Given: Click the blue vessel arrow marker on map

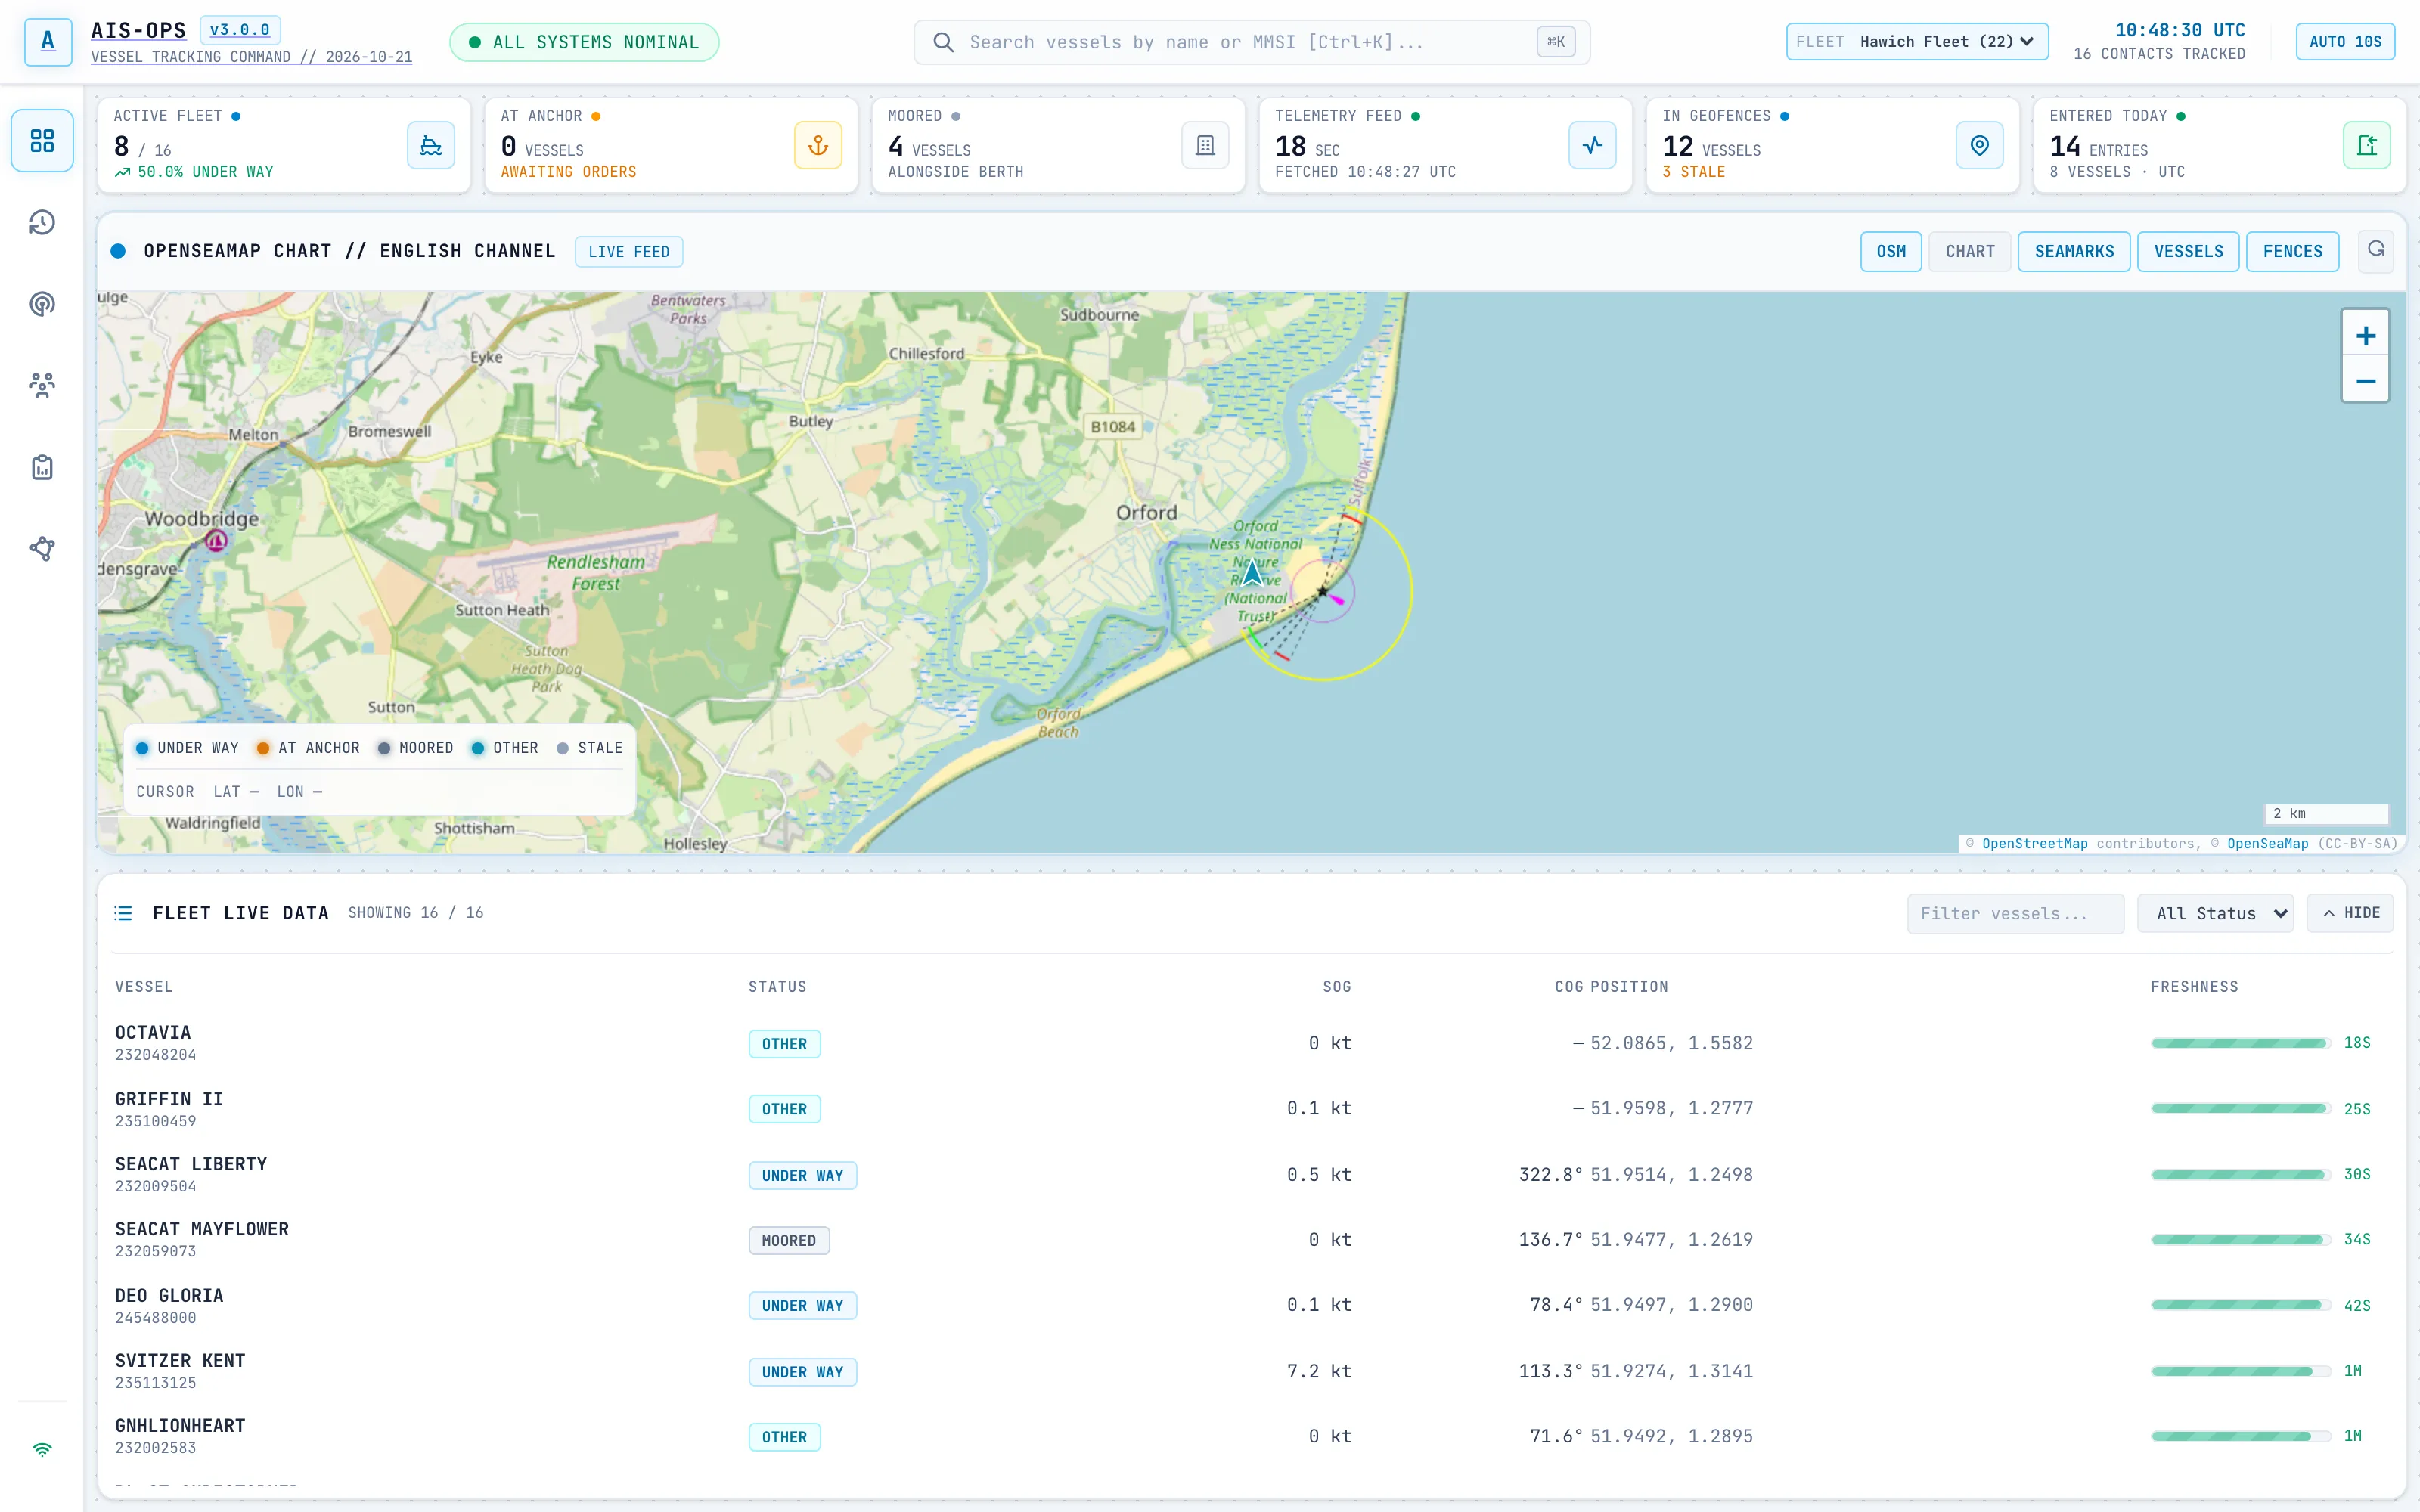Looking at the screenshot, I should 1252,572.
